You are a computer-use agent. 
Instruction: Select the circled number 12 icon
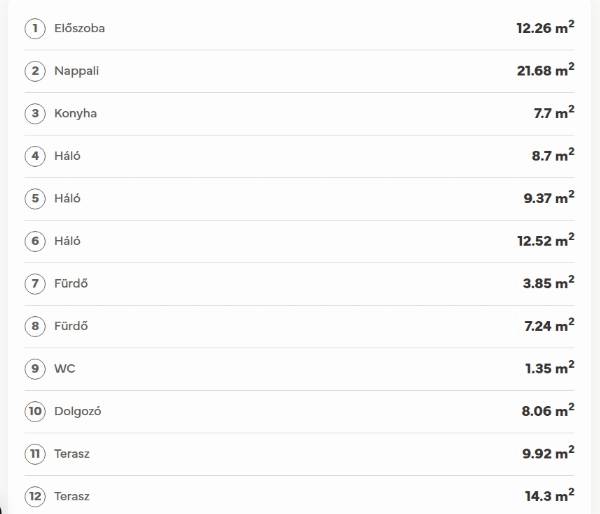click(x=36, y=496)
